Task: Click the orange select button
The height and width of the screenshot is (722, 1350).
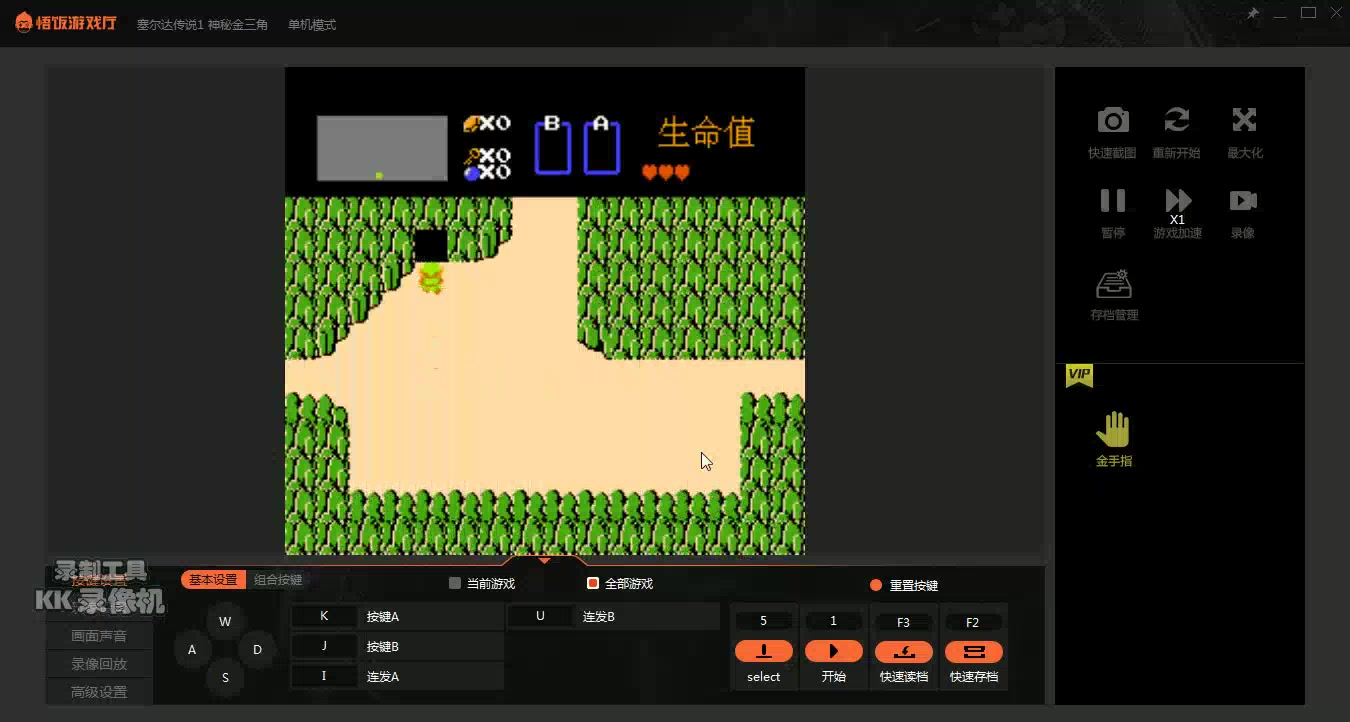Action: click(764, 651)
